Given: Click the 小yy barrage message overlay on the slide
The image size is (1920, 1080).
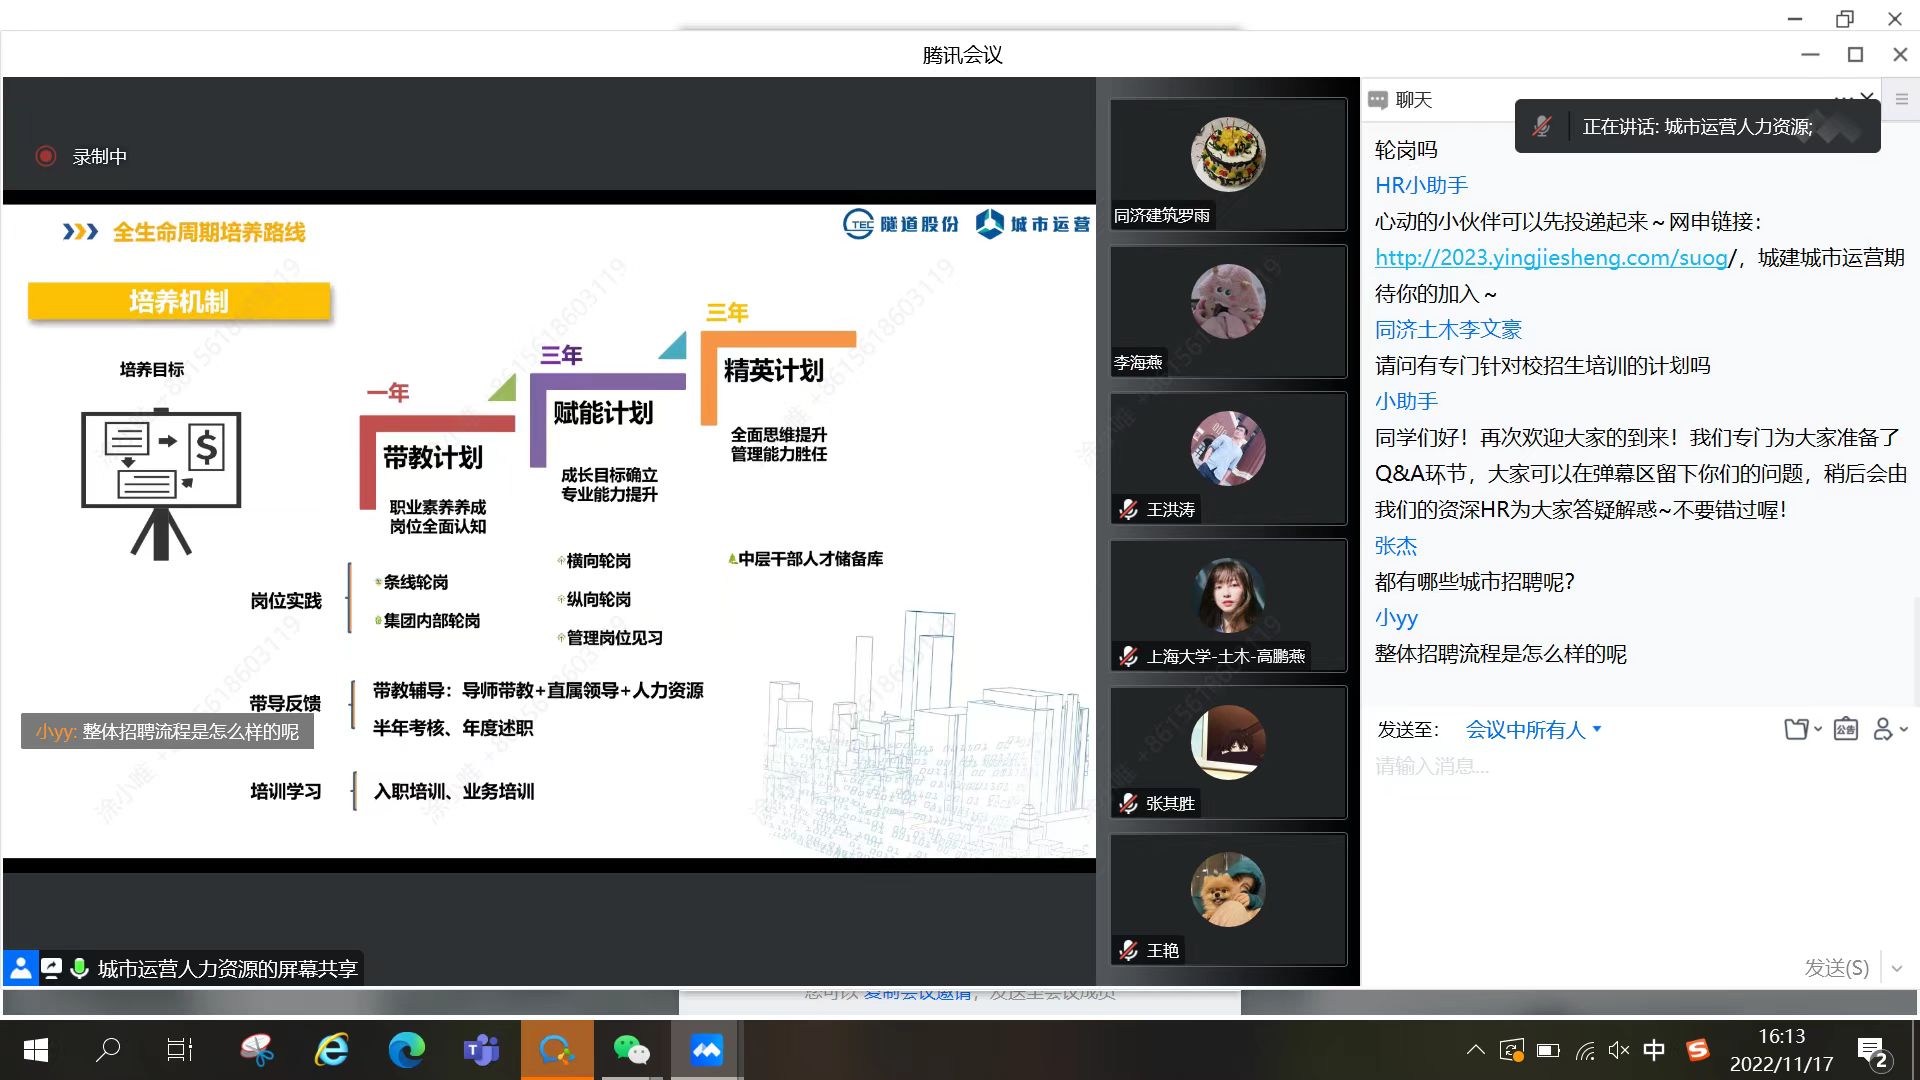Looking at the screenshot, I should [x=167, y=731].
